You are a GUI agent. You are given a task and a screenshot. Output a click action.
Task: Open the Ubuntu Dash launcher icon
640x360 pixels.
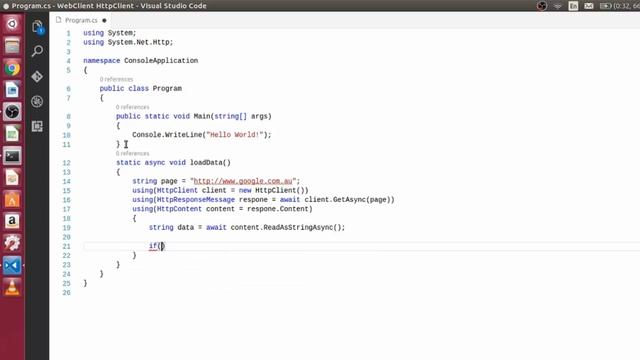[x=12, y=24]
